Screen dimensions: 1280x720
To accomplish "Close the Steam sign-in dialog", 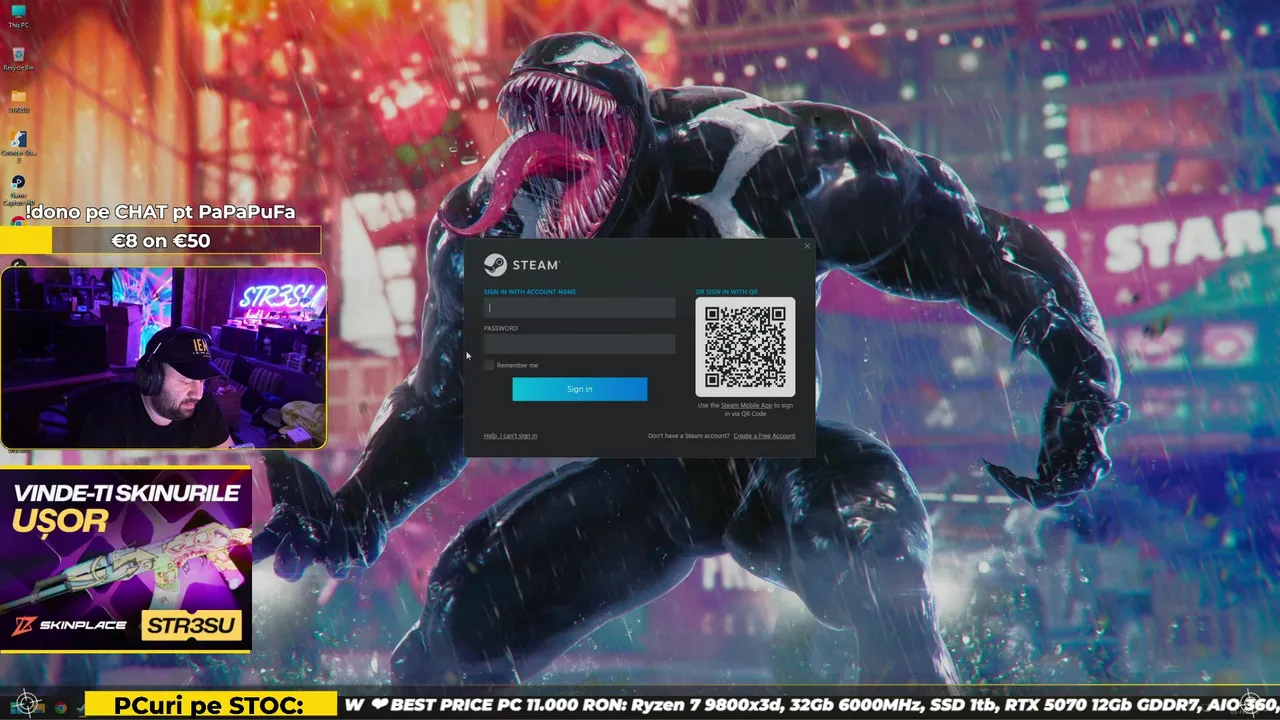I will [x=807, y=246].
